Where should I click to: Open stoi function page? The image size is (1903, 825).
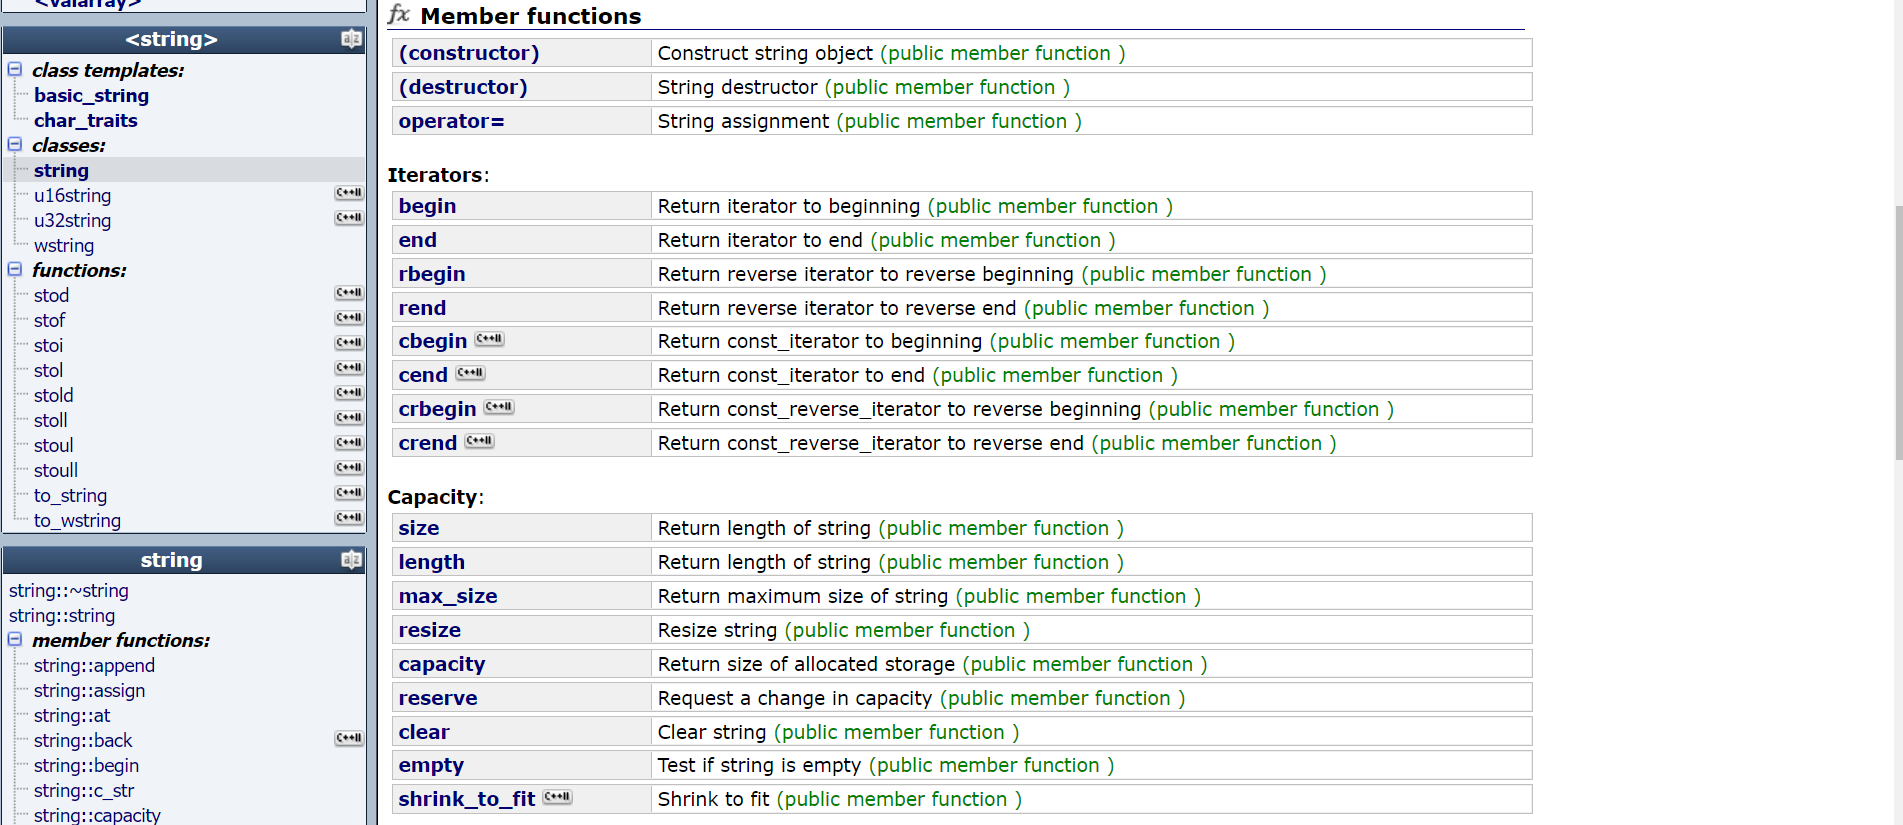[x=48, y=345]
